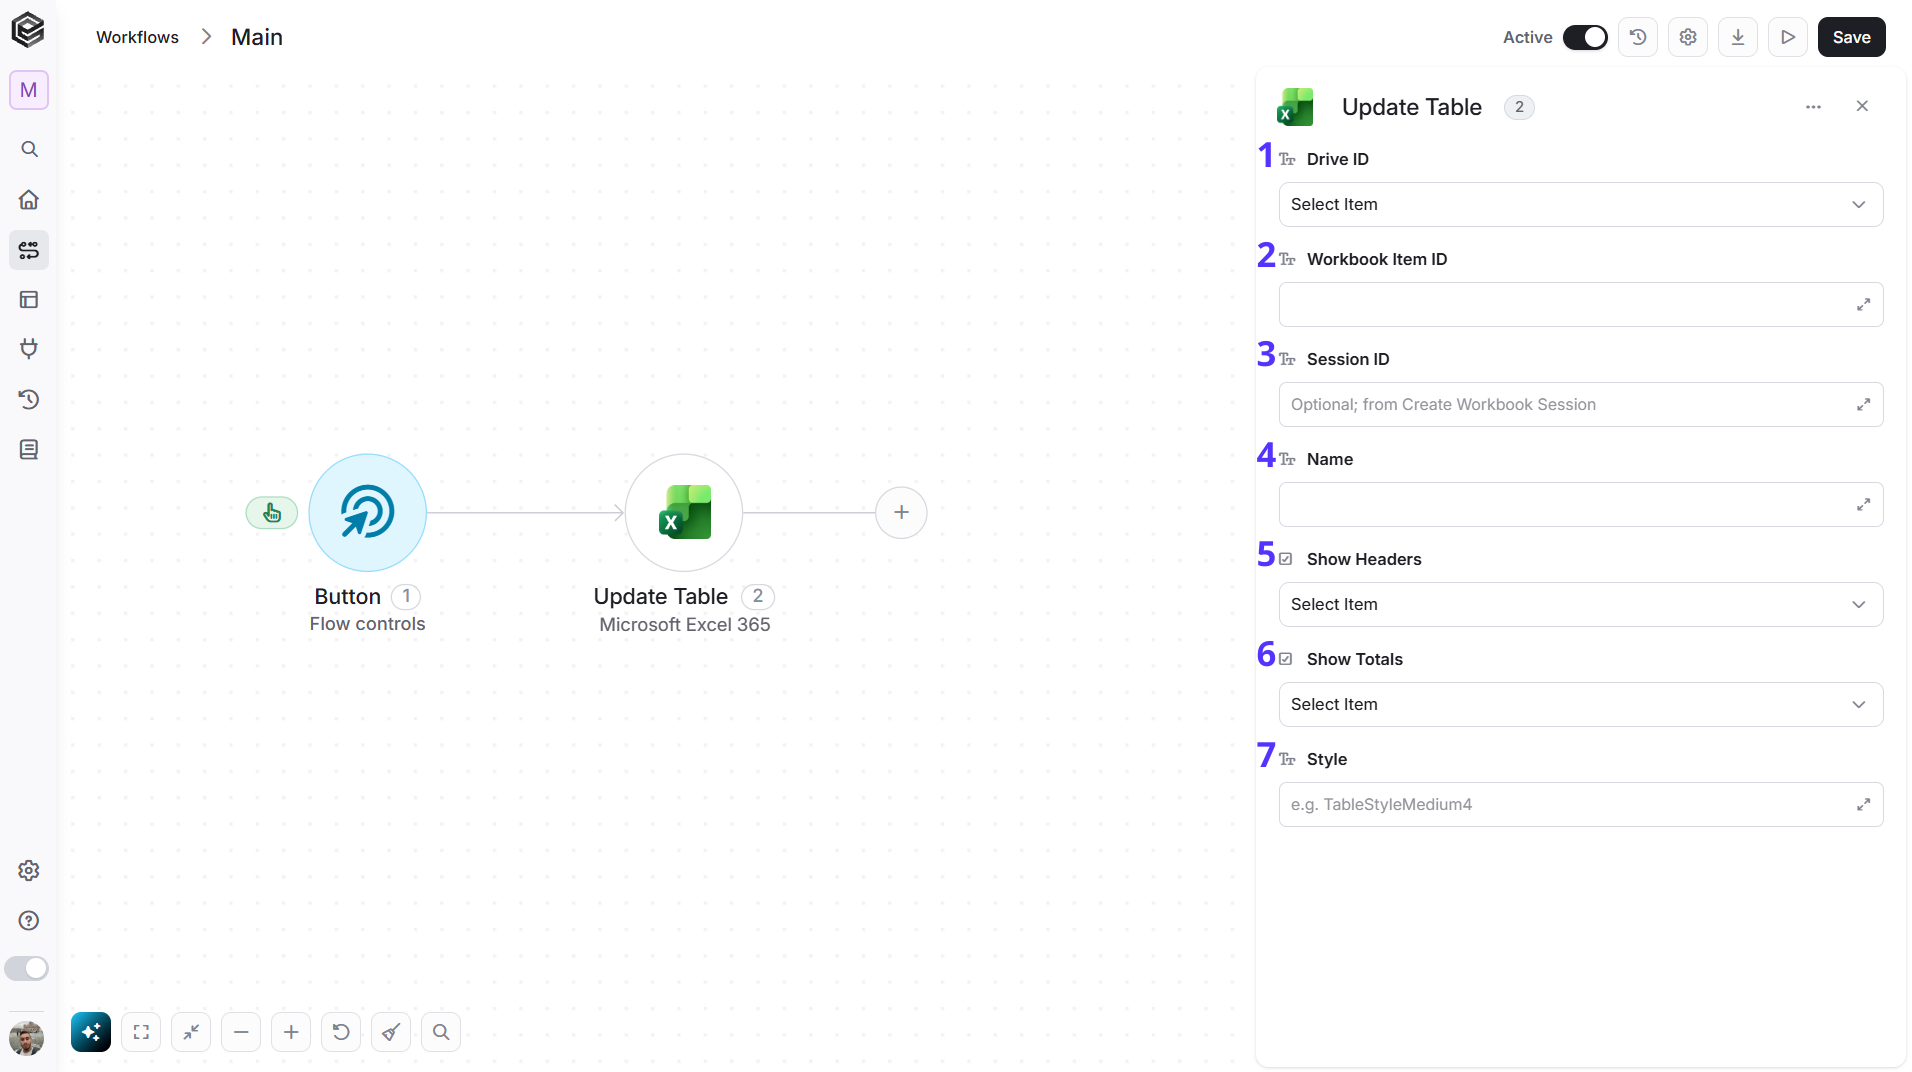Open the Drive ID dropdown
The image size is (1912, 1072).
point(1581,205)
